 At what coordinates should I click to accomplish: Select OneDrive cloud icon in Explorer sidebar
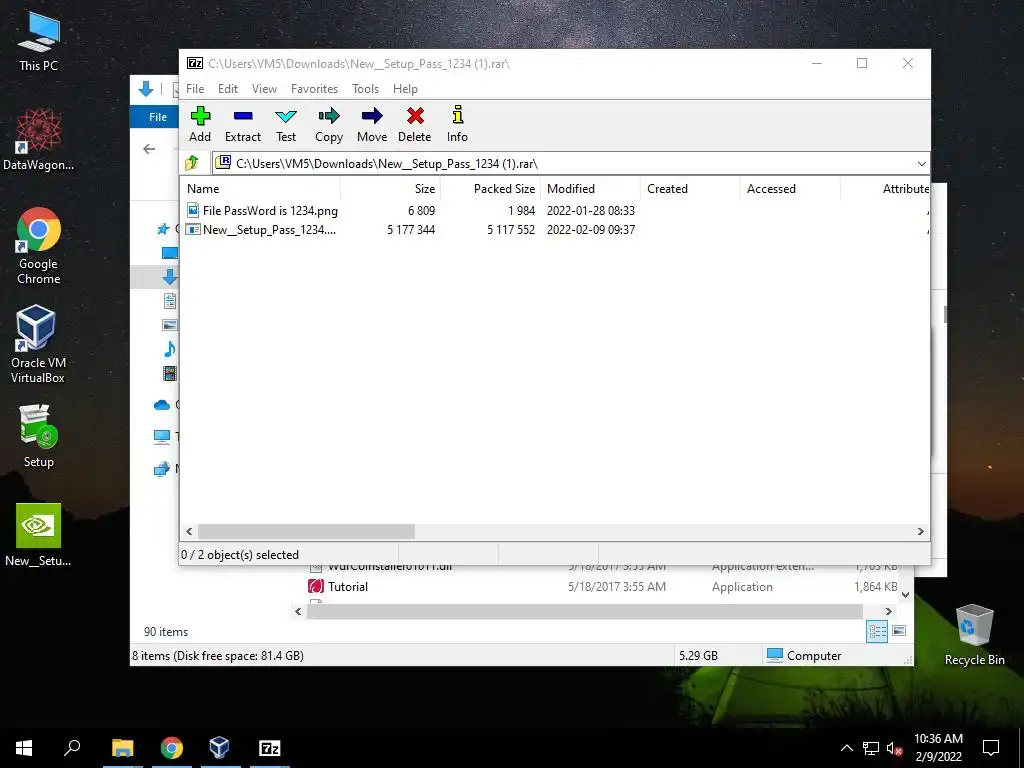[x=162, y=405]
